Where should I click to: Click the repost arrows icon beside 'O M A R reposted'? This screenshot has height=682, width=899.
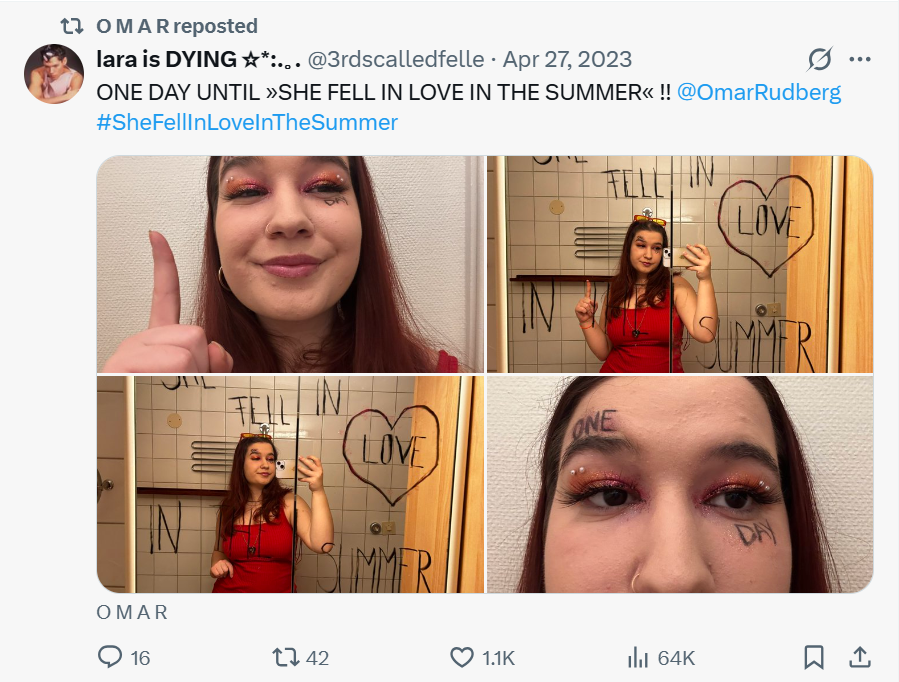72,26
